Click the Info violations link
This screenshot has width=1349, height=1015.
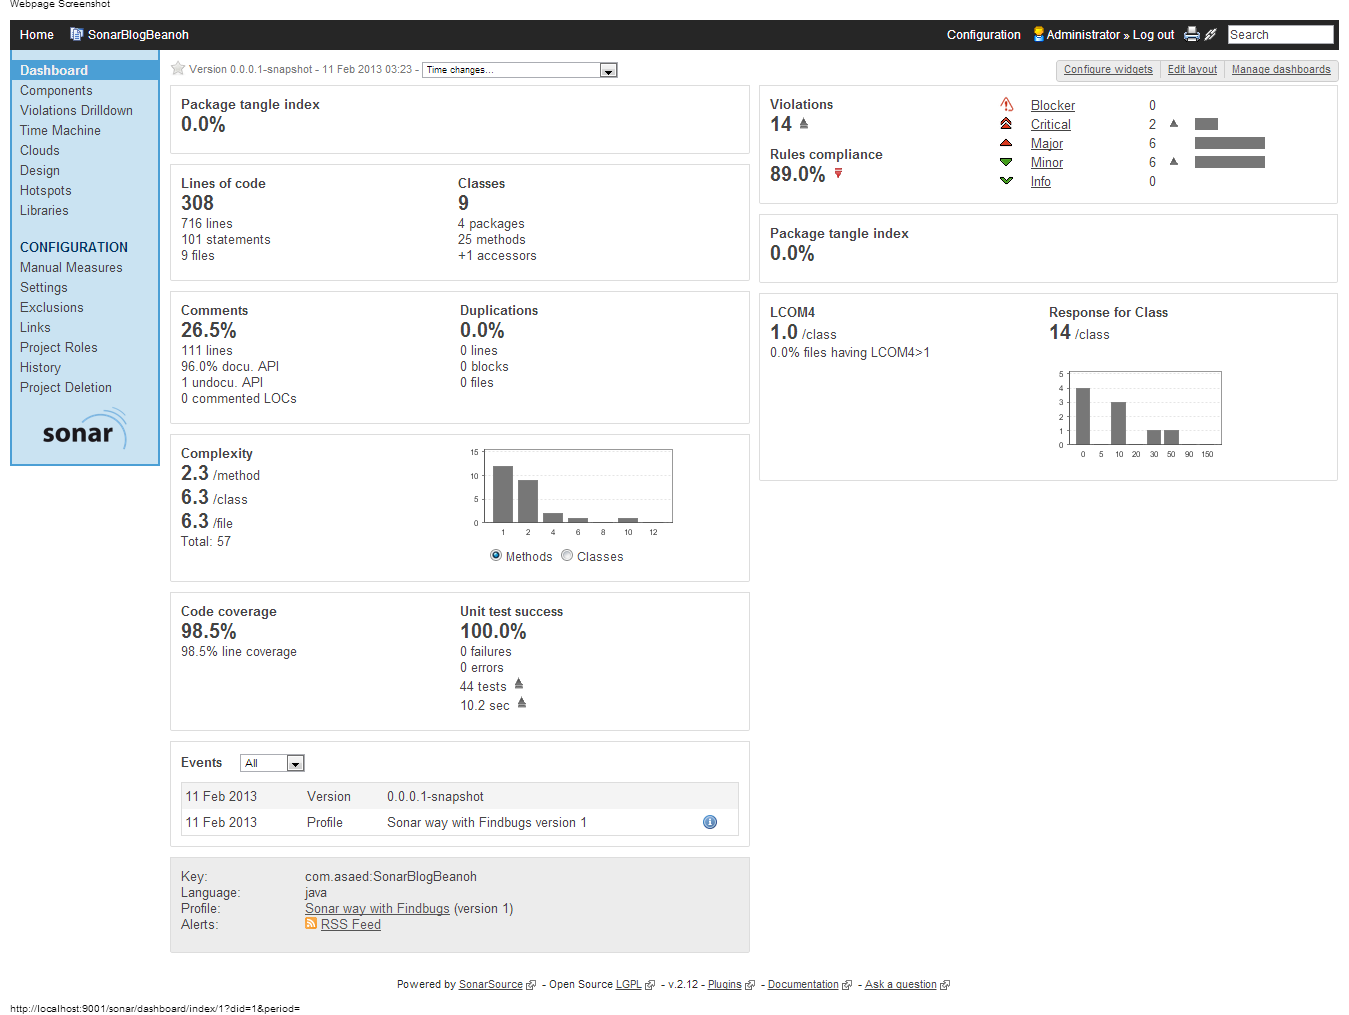1041,181
